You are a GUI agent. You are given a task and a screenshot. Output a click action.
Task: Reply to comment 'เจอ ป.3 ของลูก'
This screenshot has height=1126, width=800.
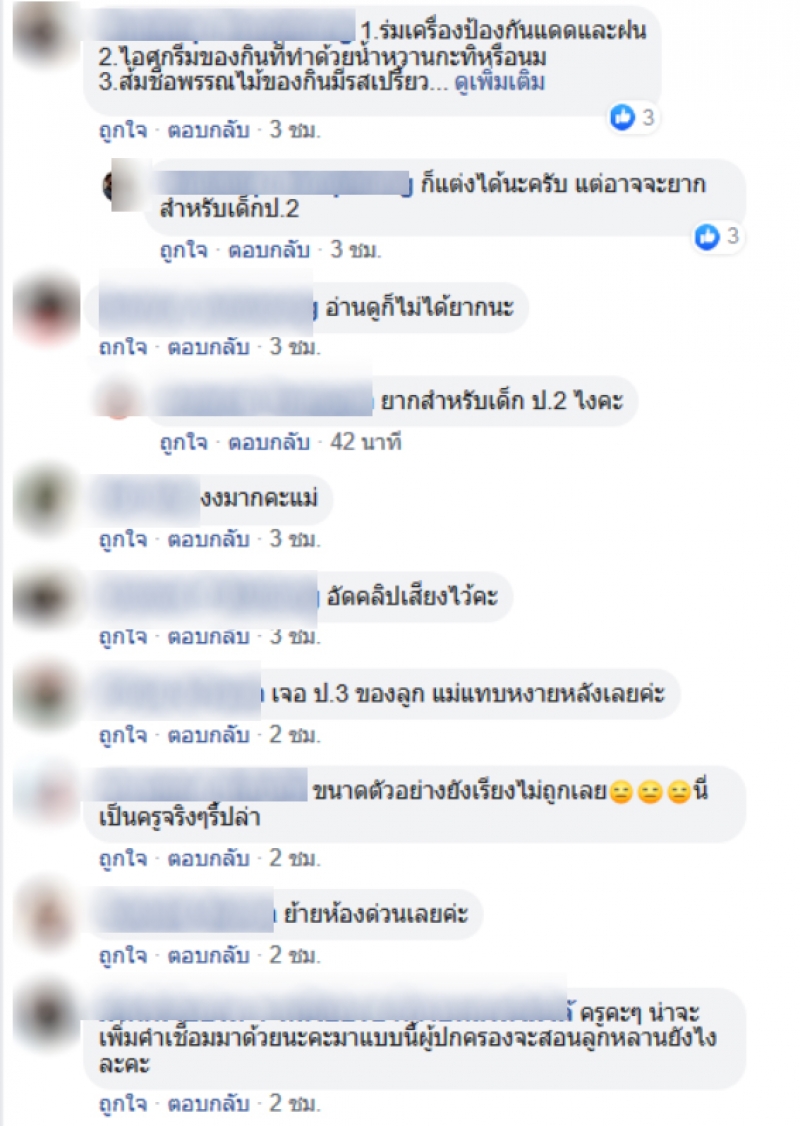click(208, 735)
